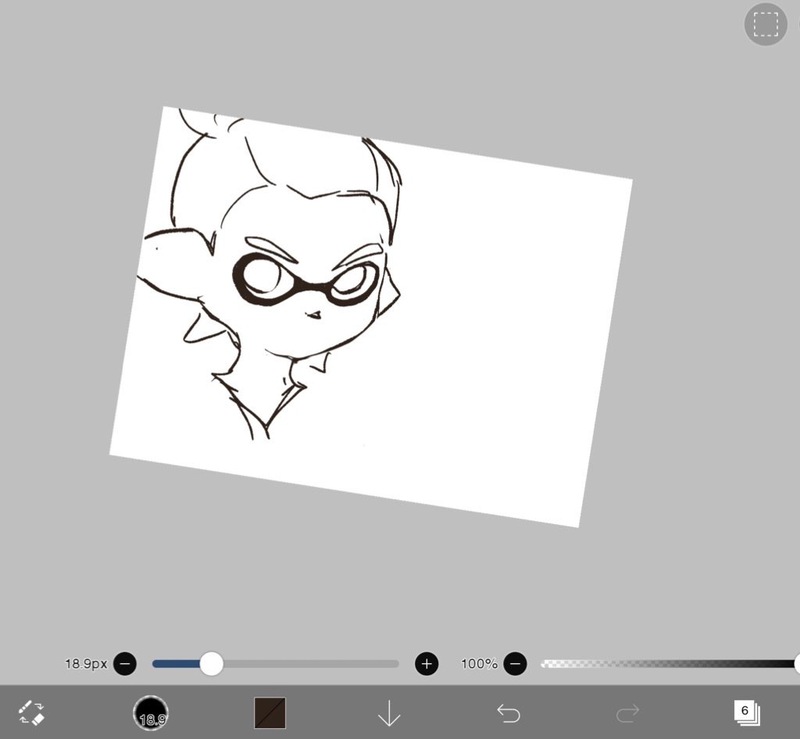Image resolution: width=800 pixels, height=739 pixels.
Task: Decrease opacity with minus button
Action: point(515,663)
